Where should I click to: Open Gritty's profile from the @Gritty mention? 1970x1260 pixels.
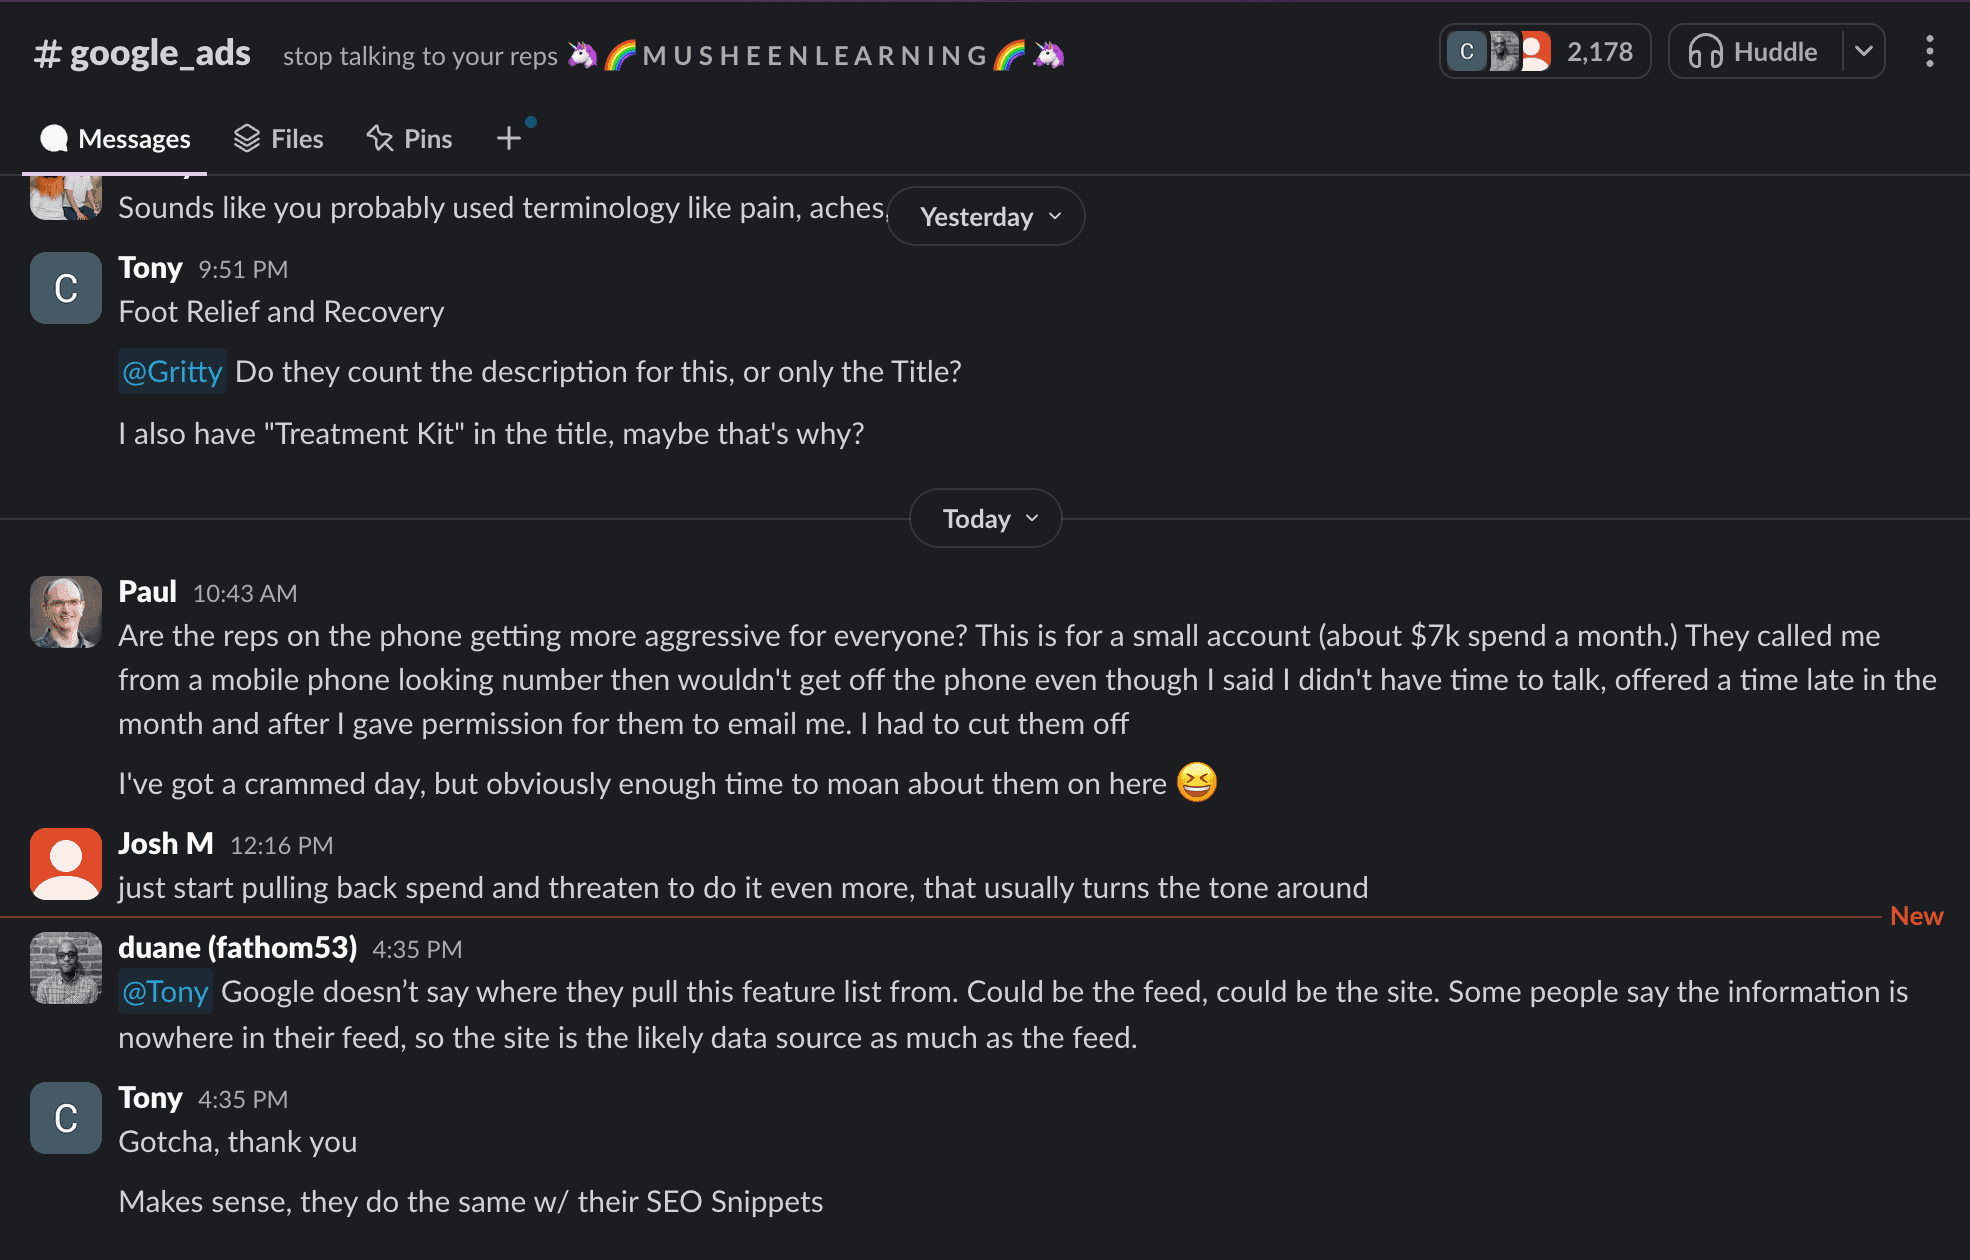pyautogui.click(x=171, y=371)
